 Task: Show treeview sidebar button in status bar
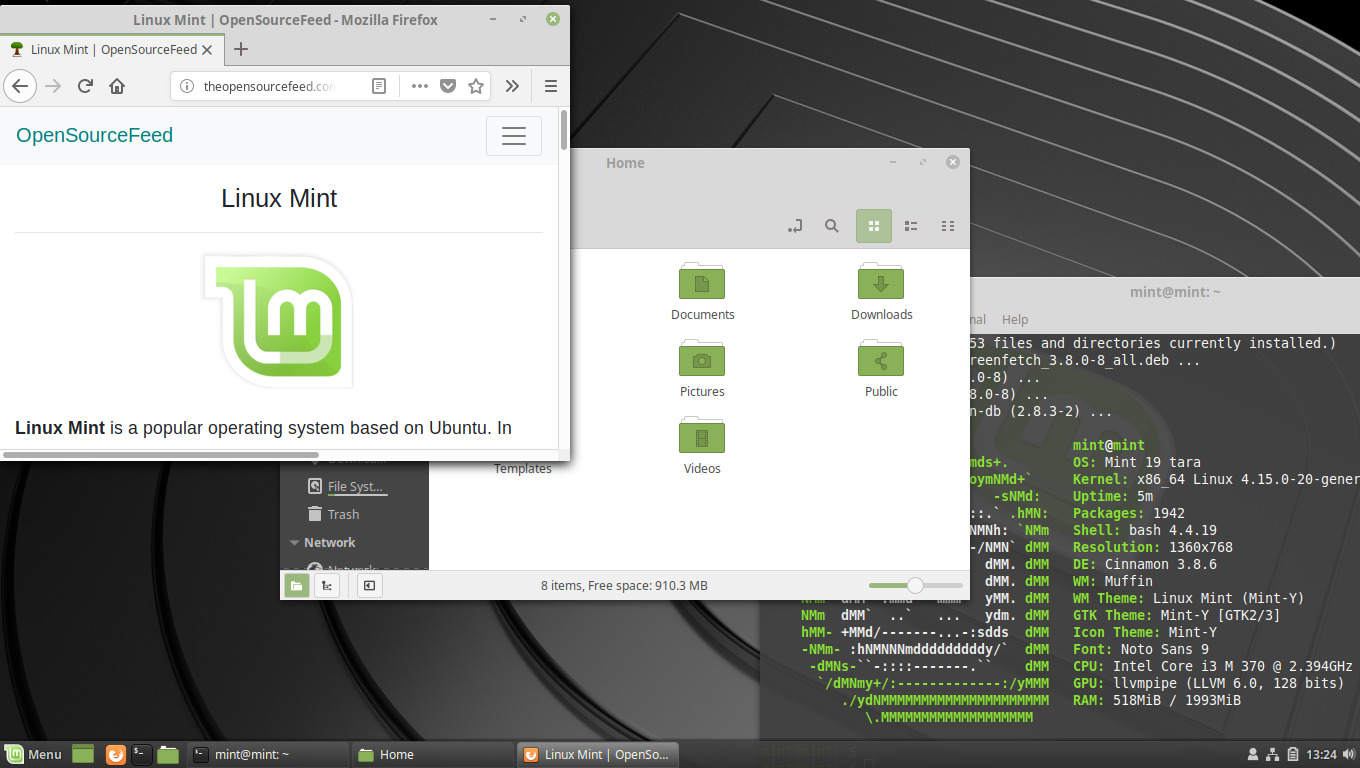(327, 585)
